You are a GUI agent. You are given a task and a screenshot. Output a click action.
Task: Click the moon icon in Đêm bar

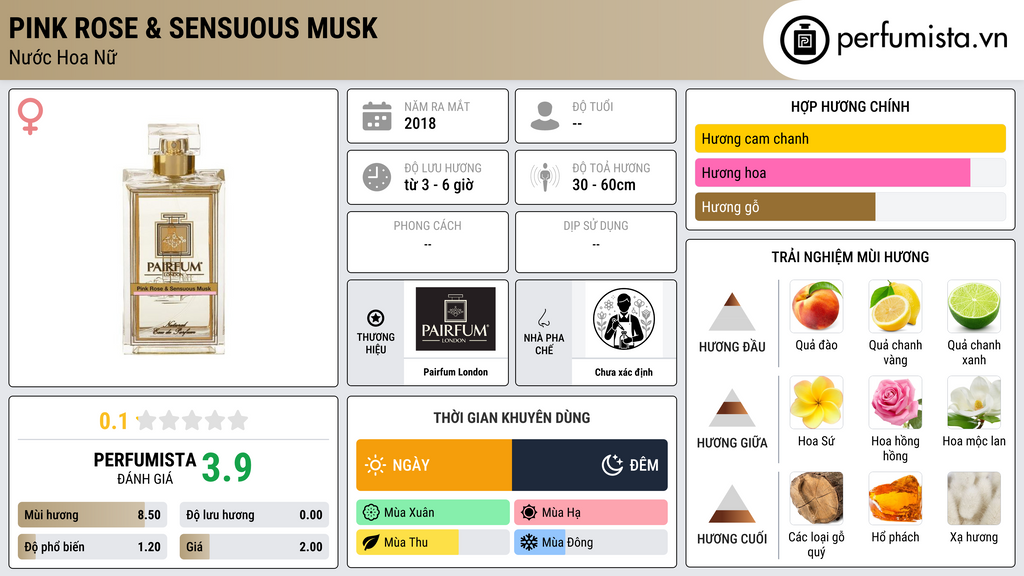tap(612, 465)
